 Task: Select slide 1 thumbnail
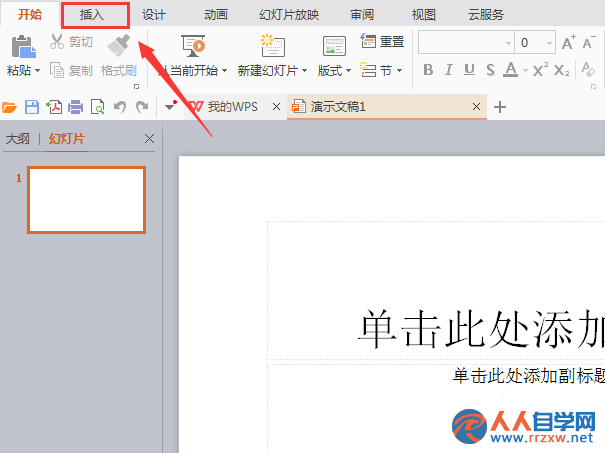click(x=86, y=200)
